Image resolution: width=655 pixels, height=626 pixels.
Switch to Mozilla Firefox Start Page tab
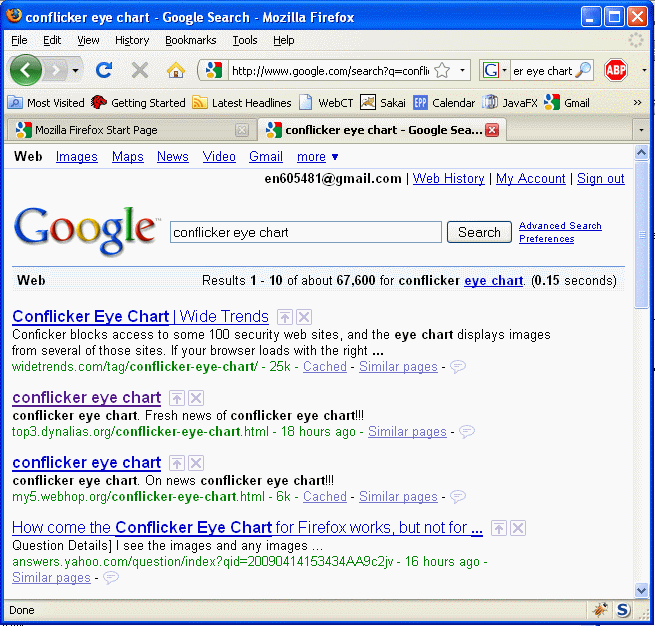(132, 130)
